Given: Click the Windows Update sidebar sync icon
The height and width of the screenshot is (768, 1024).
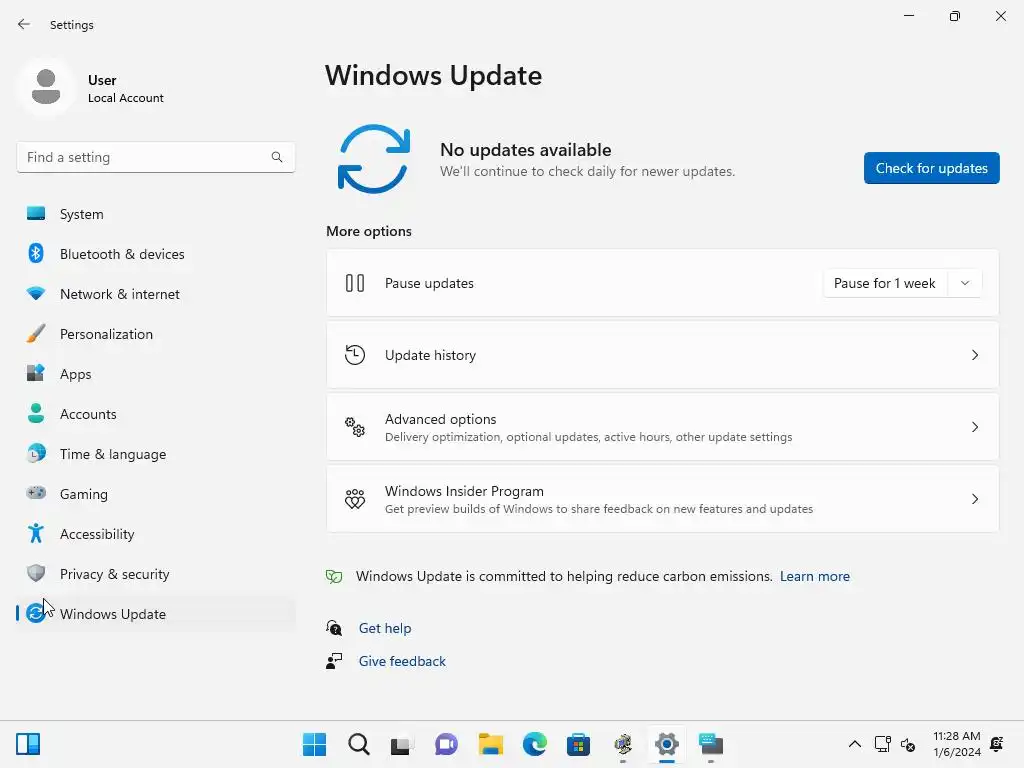Looking at the screenshot, I should [36, 613].
